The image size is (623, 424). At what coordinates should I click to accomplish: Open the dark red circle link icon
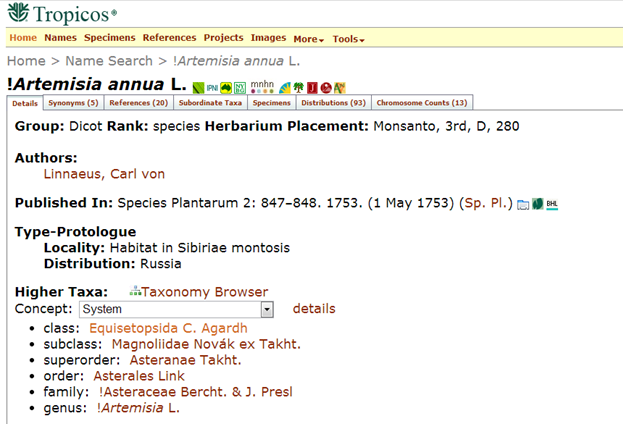point(326,87)
